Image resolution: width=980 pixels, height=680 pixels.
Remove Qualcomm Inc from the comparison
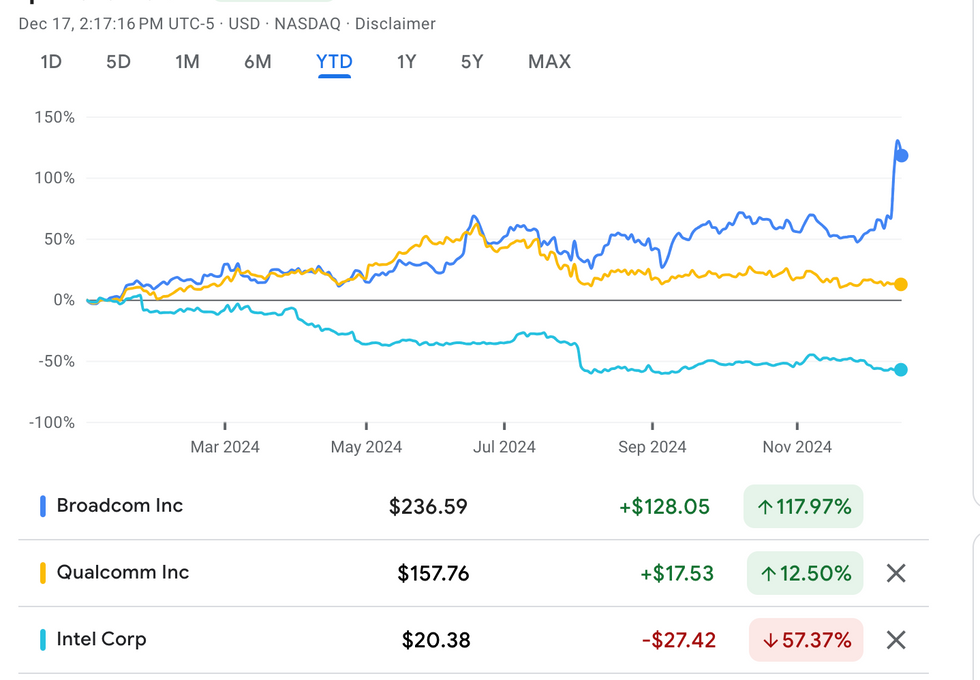point(896,573)
